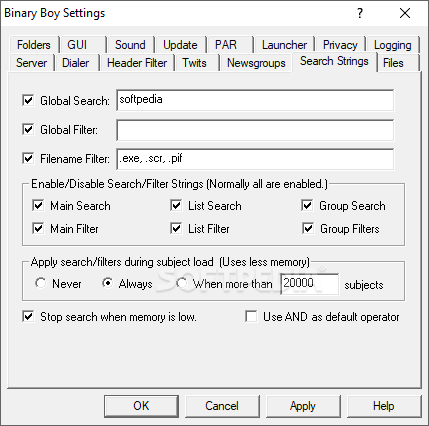Open the Logging tab
This screenshot has width=429, height=426.
point(392,45)
